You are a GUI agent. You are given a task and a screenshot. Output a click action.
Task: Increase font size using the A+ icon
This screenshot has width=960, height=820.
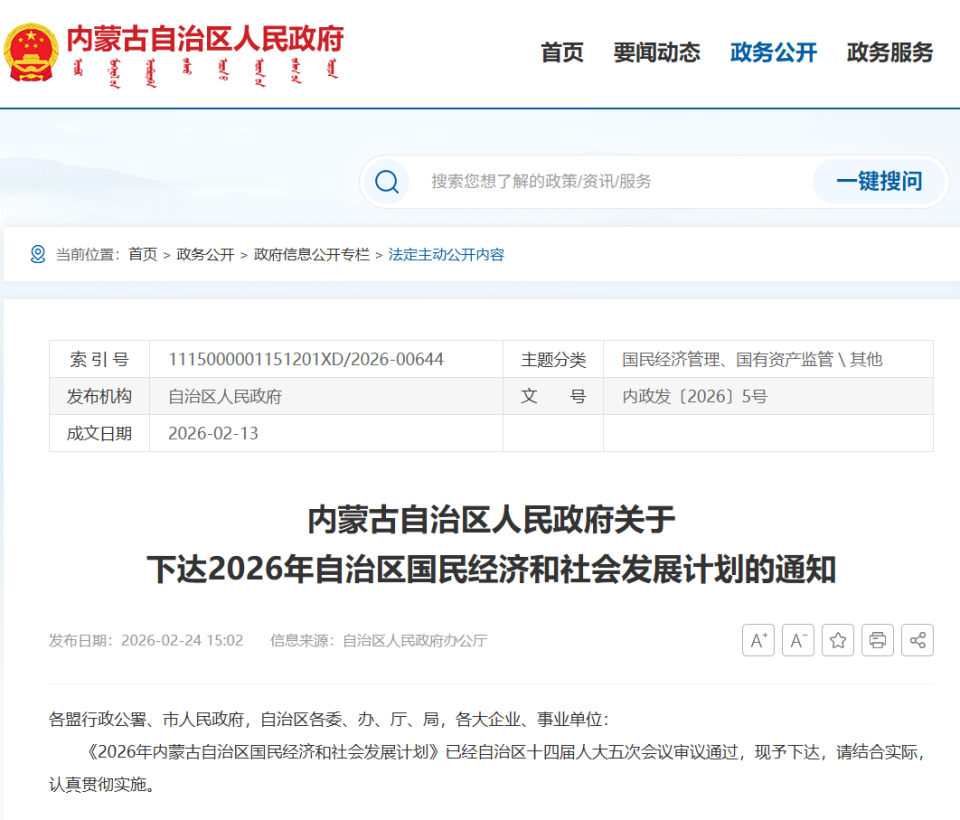(758, 640)
